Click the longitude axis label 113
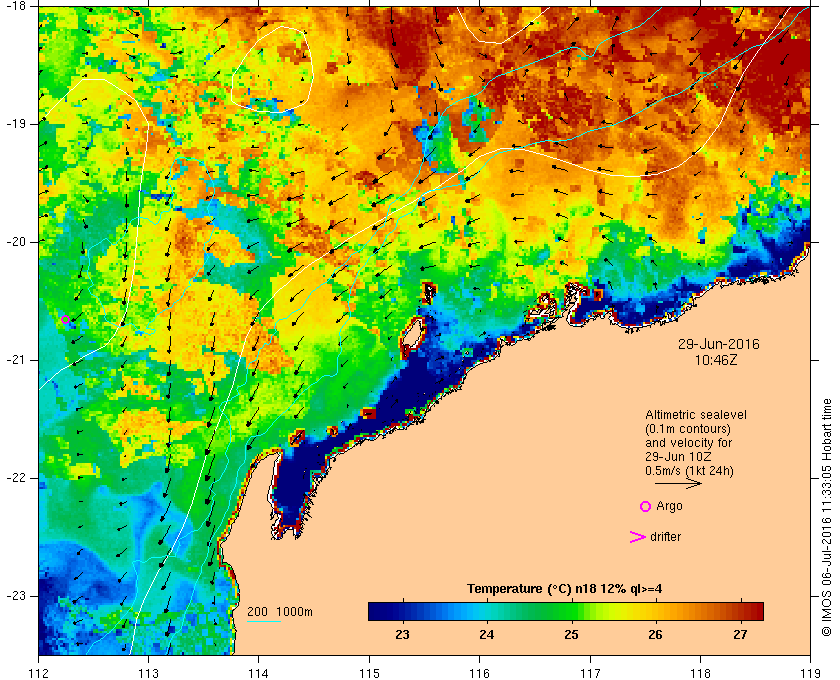 (148, 673)
